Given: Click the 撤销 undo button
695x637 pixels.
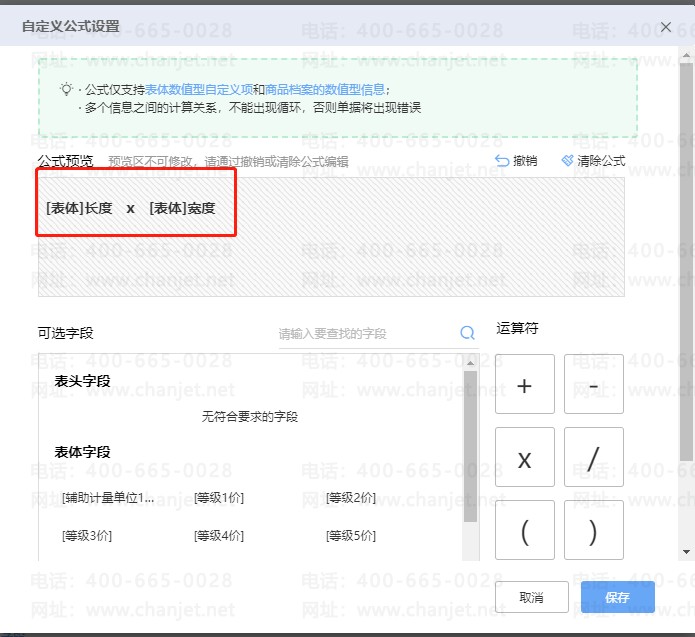Looking at the screenshot, I should [x=516, y=160].
